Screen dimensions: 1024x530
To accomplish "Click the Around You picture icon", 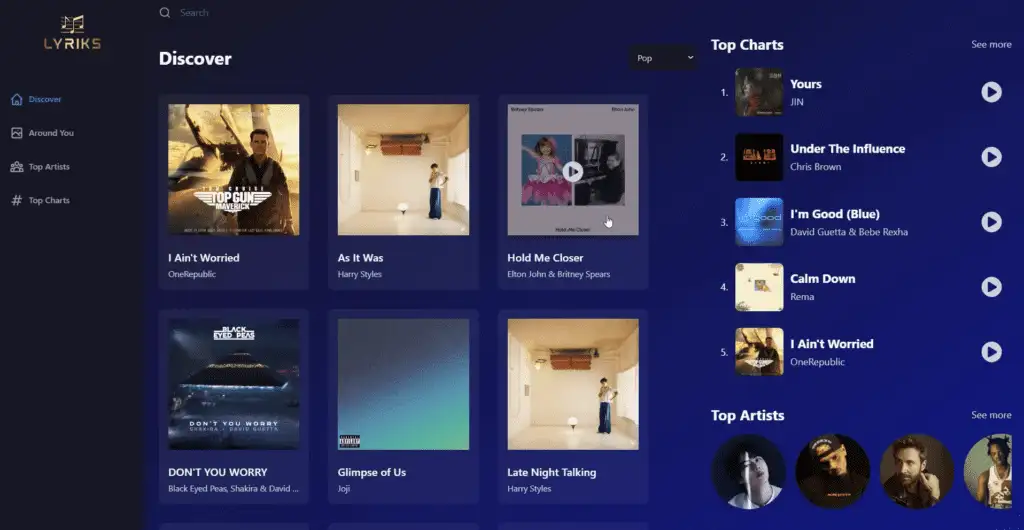I will (17, 133).
